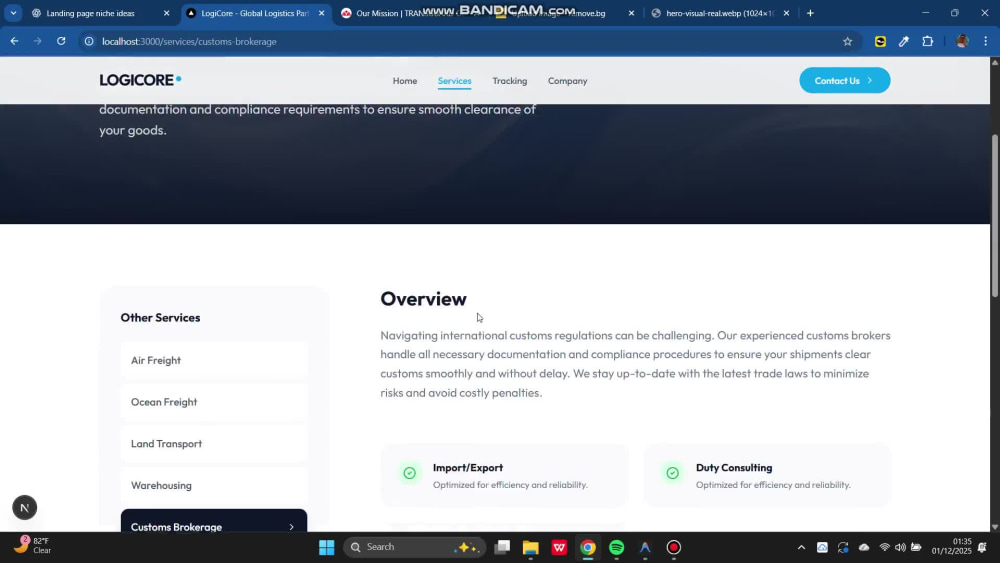
Task: Open the Tracking nav link
Action: [x=510, y=81]
